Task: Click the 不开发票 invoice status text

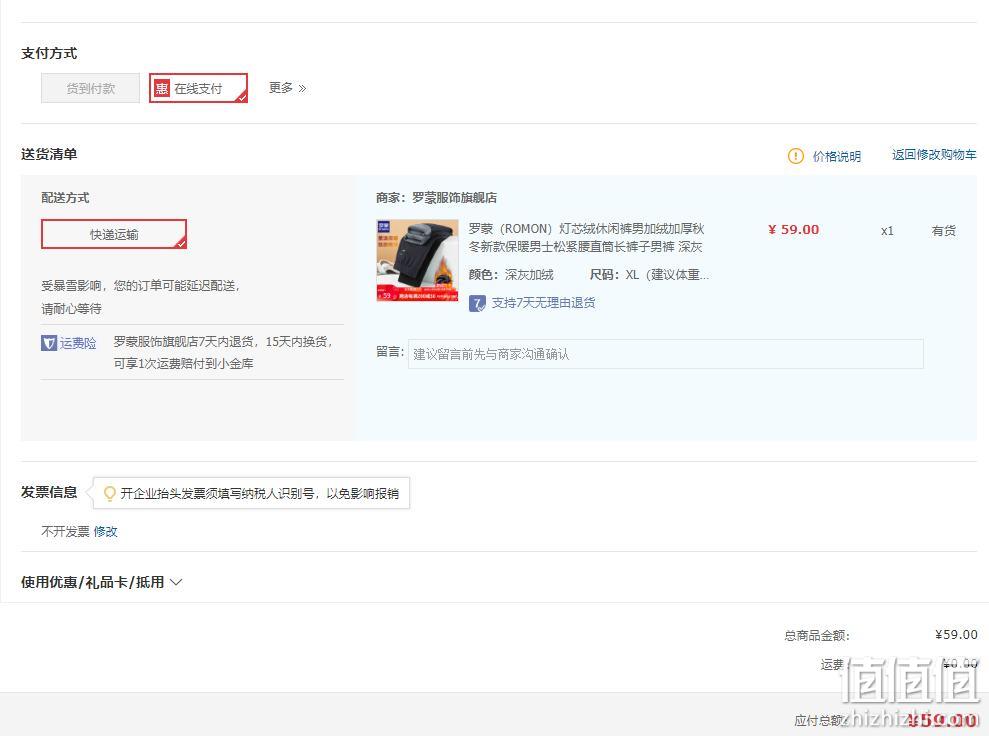Action: [x=66, y=532]
